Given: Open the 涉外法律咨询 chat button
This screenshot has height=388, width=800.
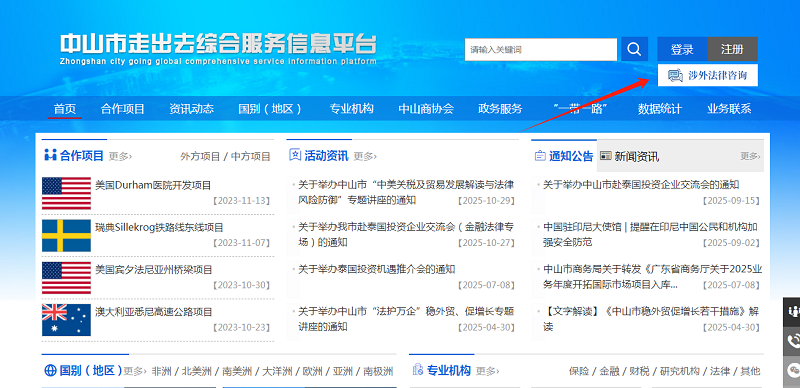Looking at the screenshot, I should tap(708, 75).
